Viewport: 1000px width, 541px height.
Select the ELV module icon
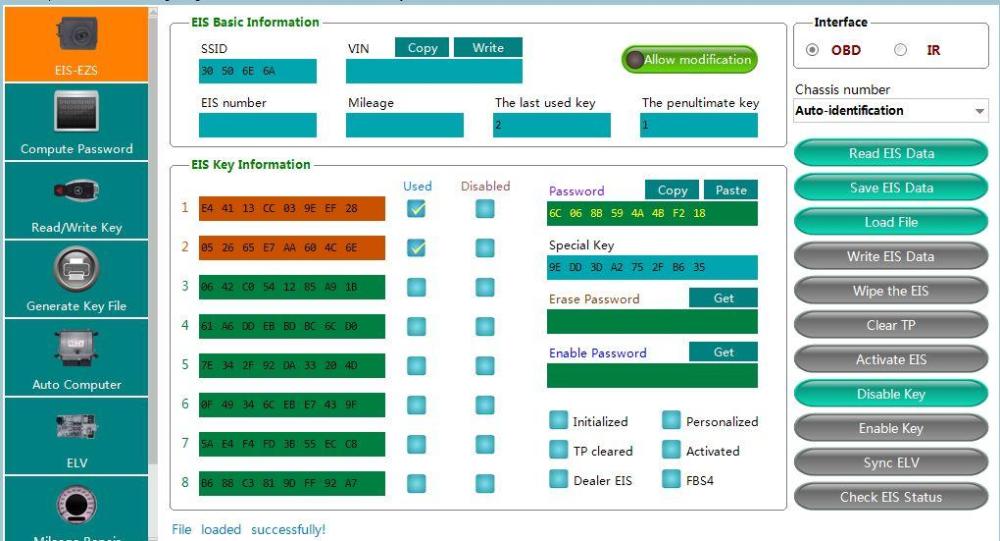tap(76, 425)
